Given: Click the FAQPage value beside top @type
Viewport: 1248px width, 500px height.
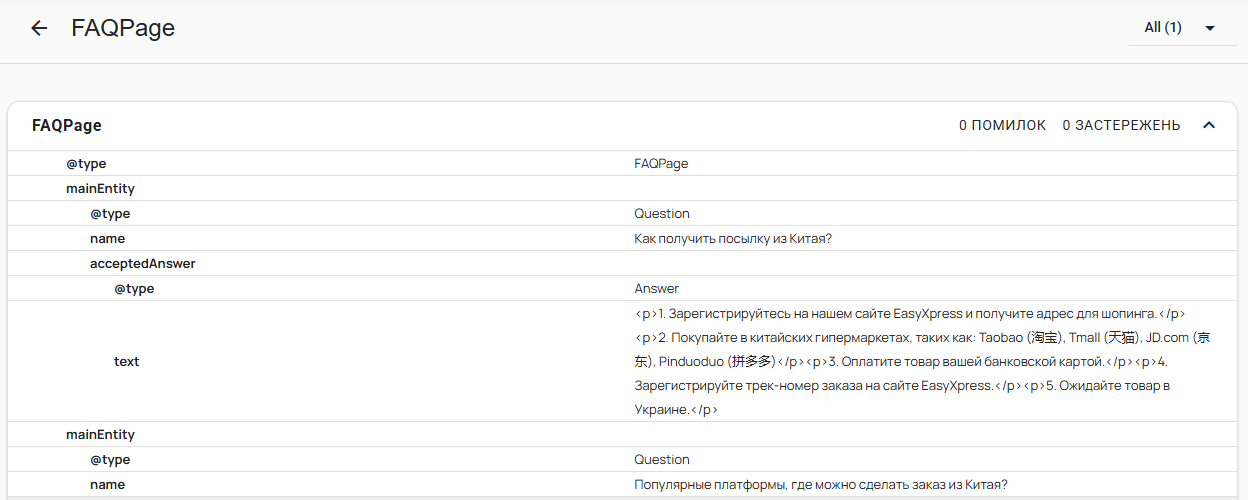Looking at the screenshot, I should [x=661, y=164].
